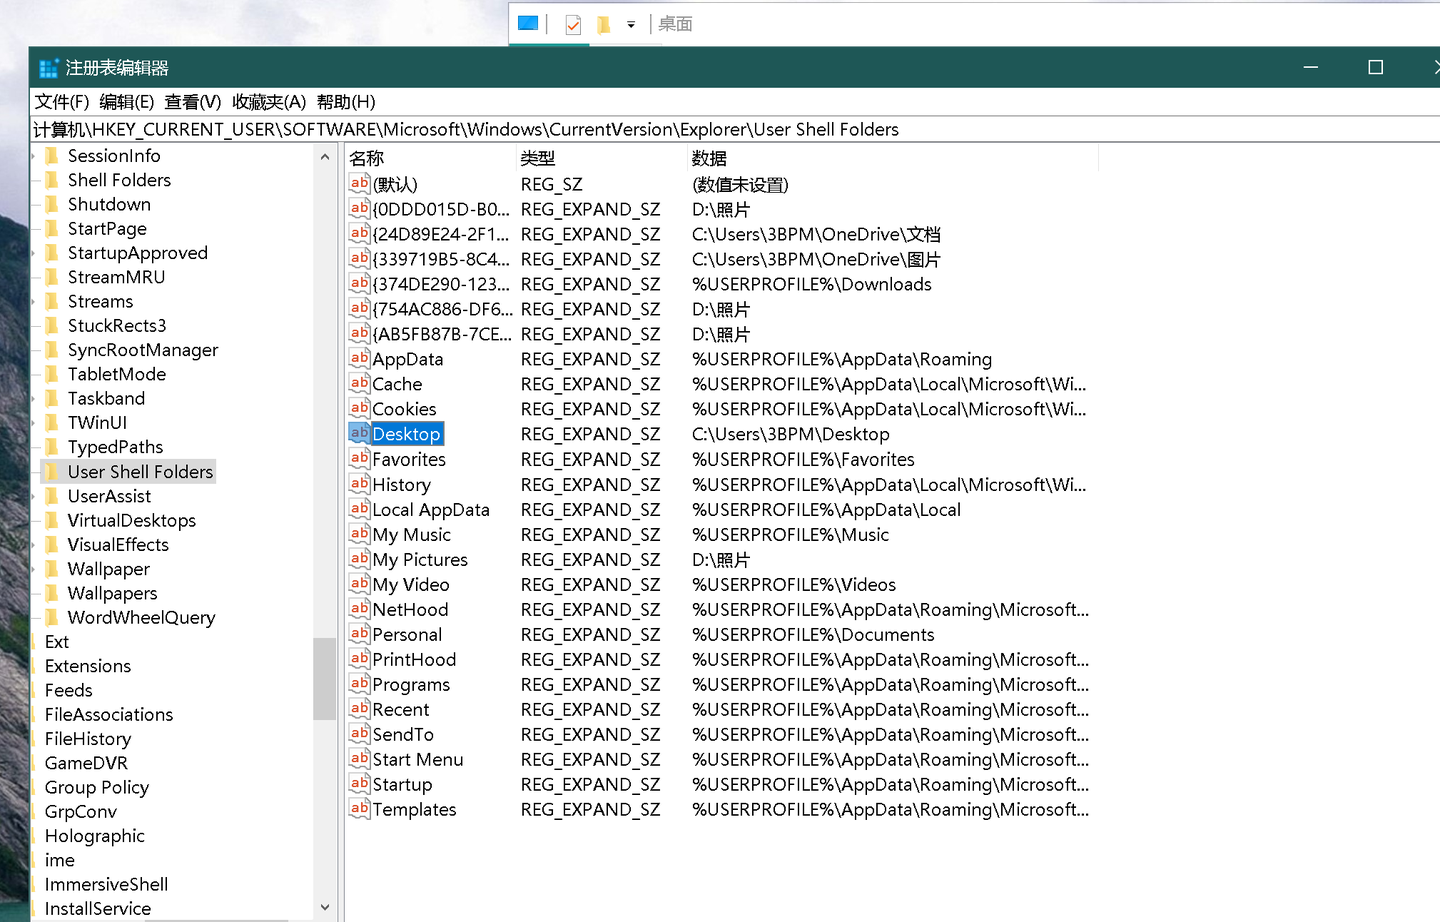Open the dropdown arrow next to the taskbar folder icon
This screenshot has width=1440, height=922.
631,23
